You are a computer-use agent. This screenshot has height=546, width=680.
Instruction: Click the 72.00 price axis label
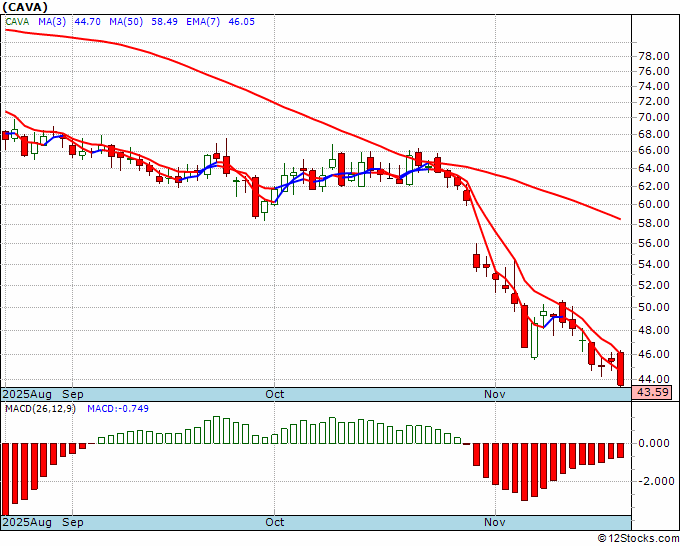click(654, 101)
